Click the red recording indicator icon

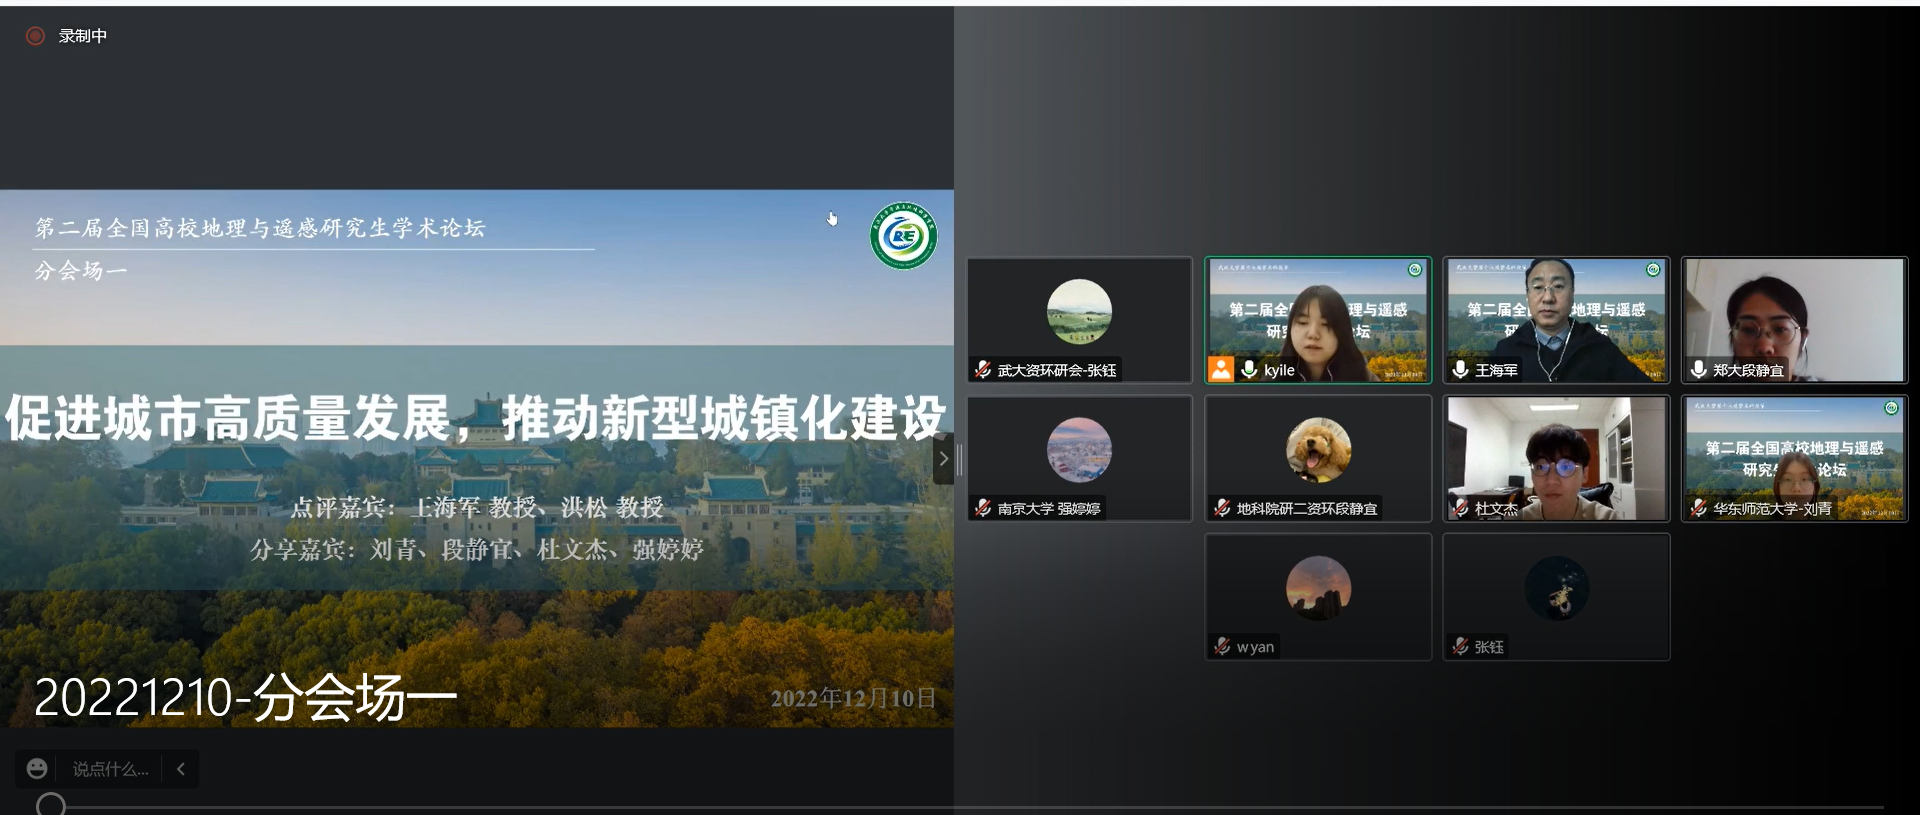coord(35,36)
